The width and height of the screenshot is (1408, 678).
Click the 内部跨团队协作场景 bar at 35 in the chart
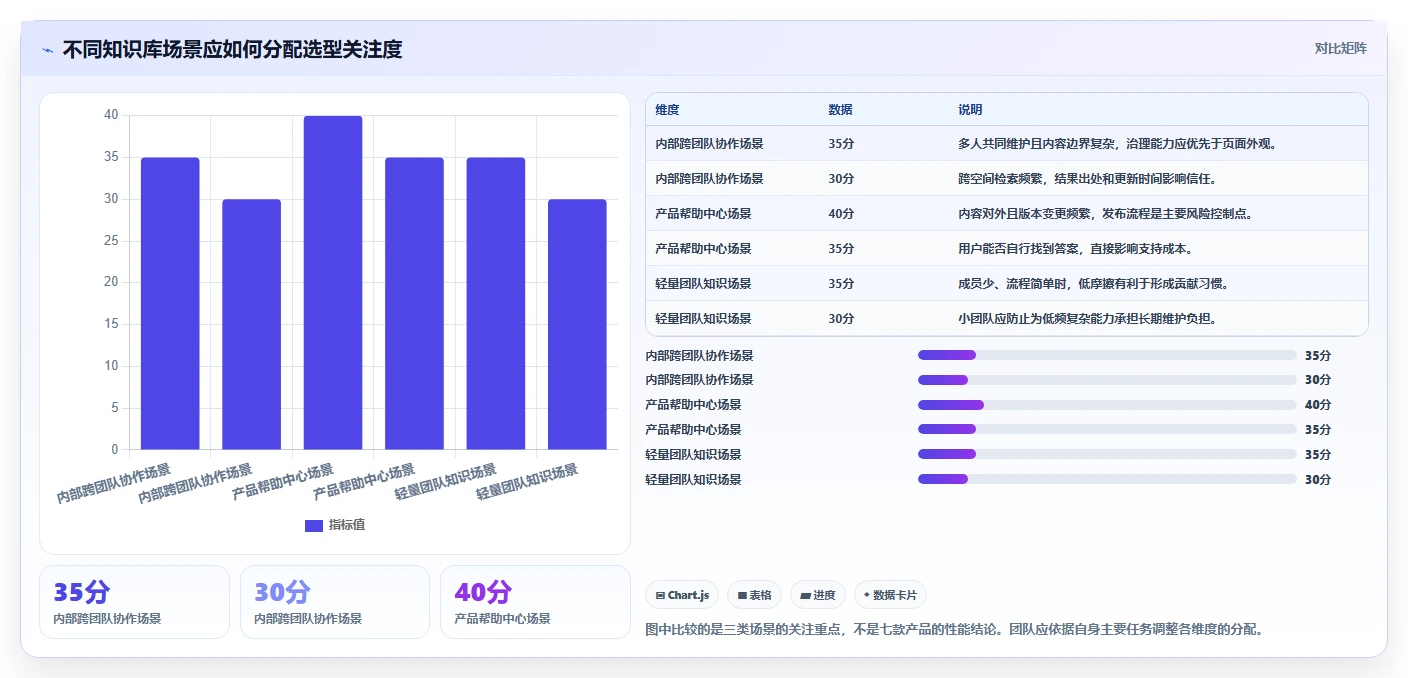pos(170,303)
